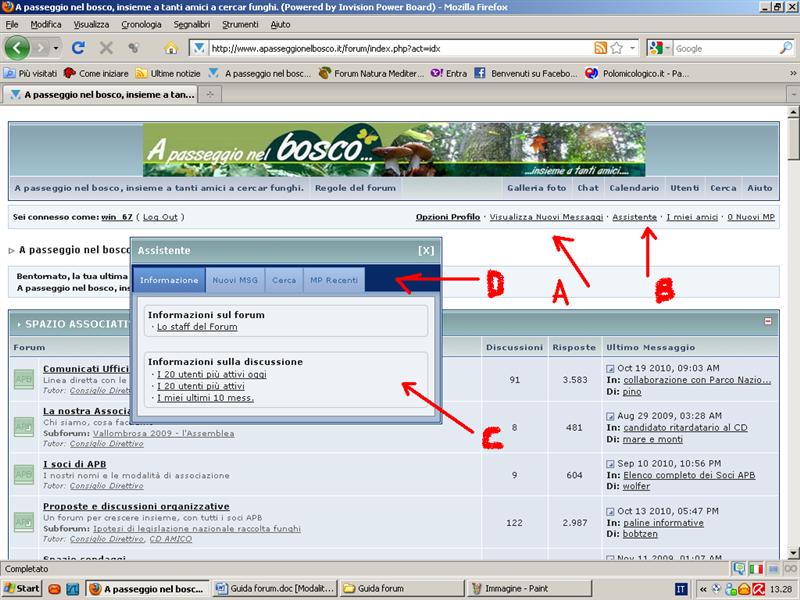This screenshot has height=600, width=800.
Task: Open the Facebook bookmark icon
Action: tap(480, 73)
